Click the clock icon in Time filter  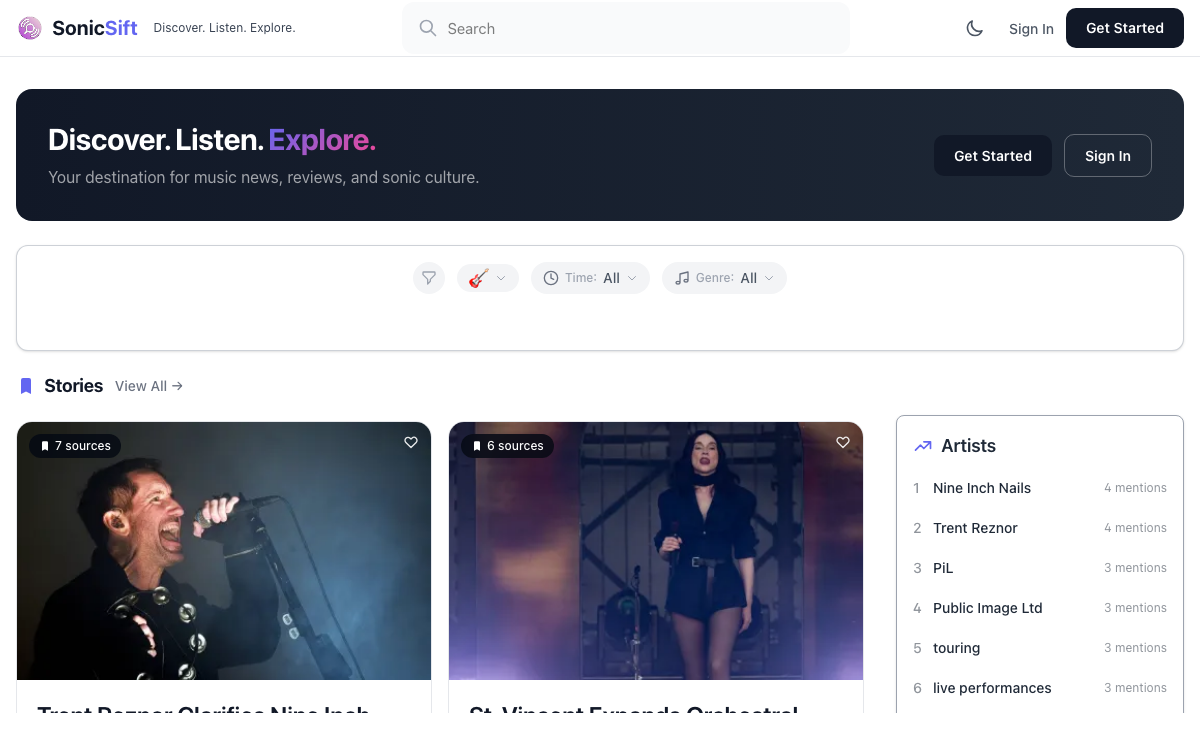click(x=551, y=277)
